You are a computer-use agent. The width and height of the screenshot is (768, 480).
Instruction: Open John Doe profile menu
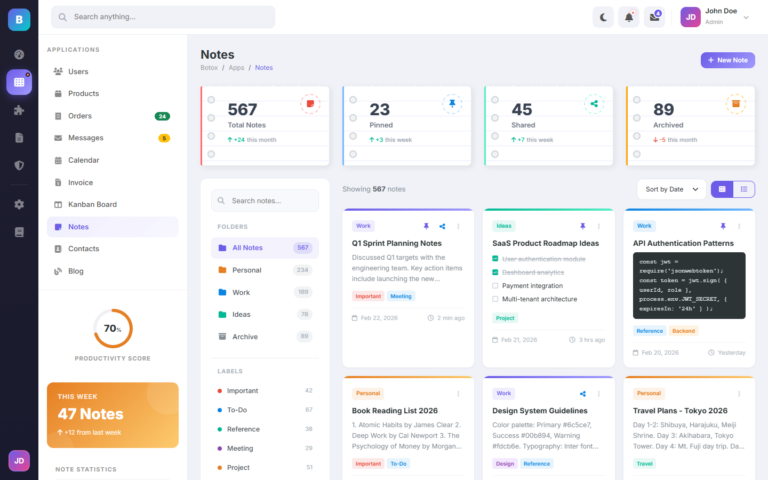pyautogui.click(x=718, y=16)
